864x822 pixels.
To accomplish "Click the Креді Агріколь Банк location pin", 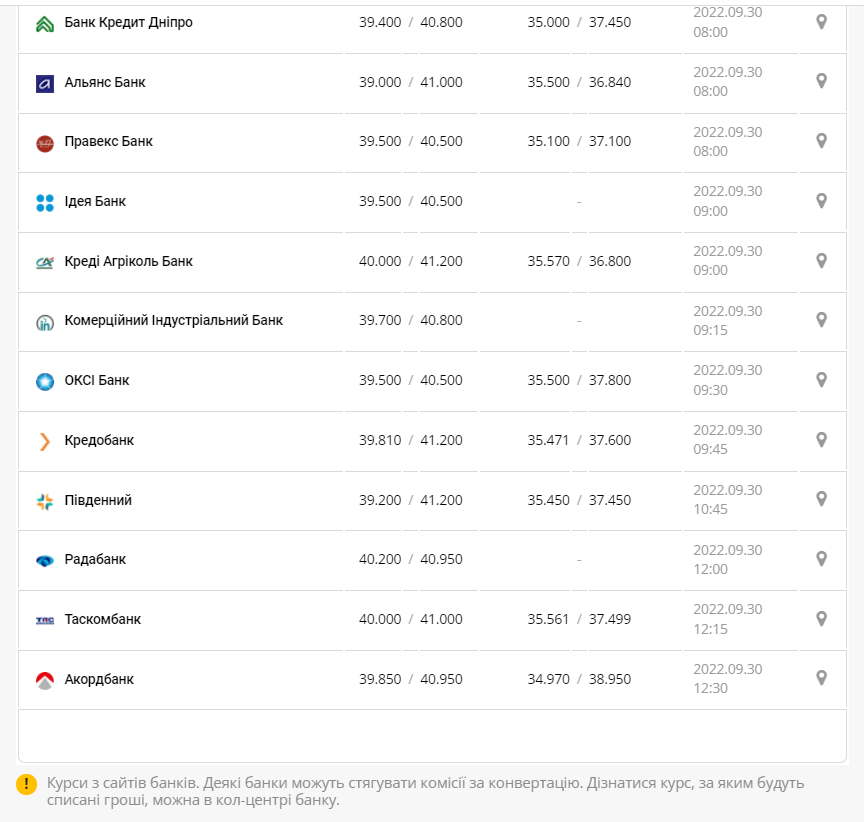I will click(821, 260).
